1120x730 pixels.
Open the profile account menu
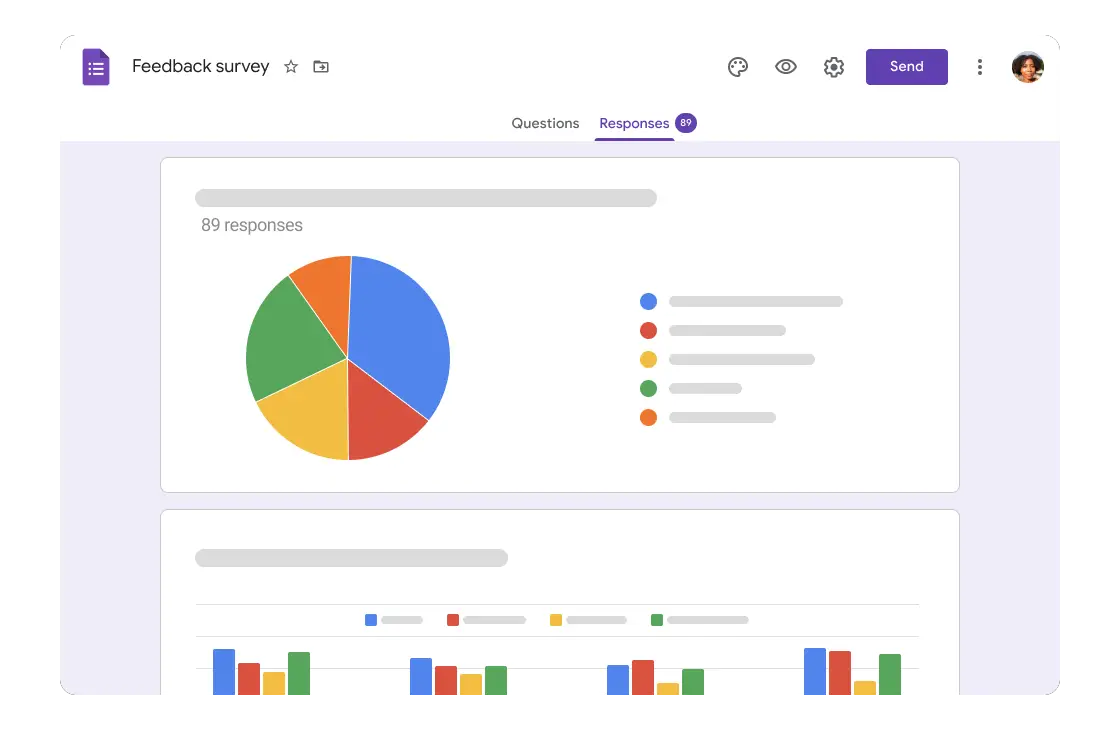click(x=1028, y=66)
